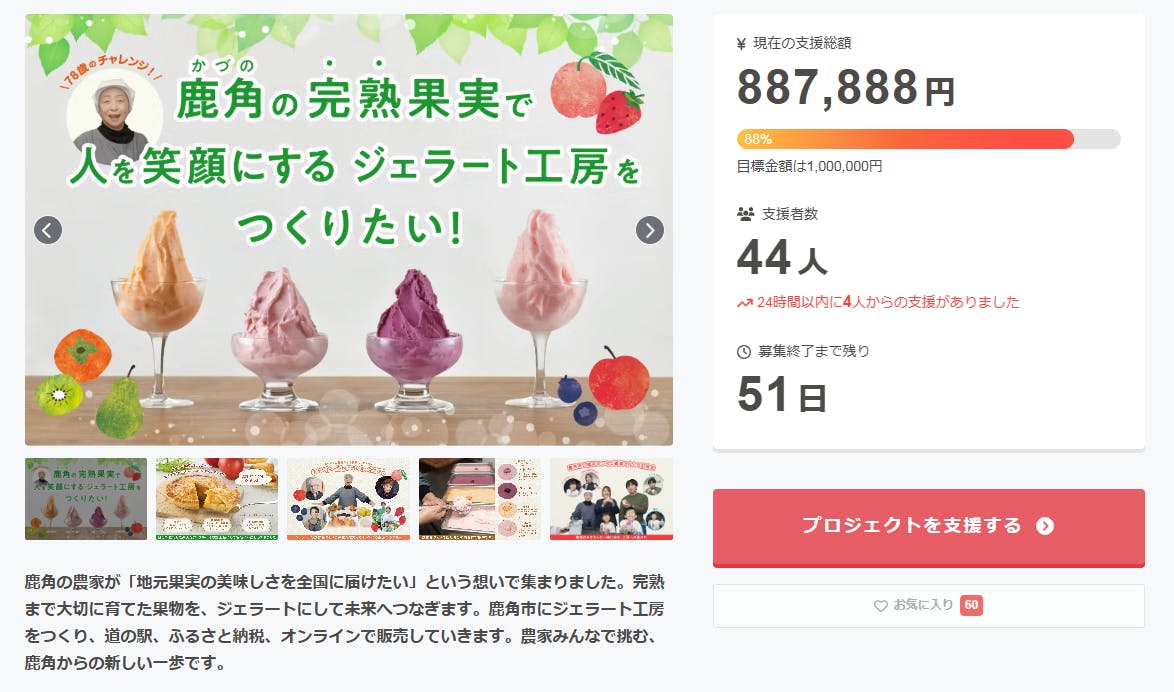The width and height of the screenshot is (1174, 692).
Task: Select the first thumbnail with gelato title
Action: [x=86, y=499]
